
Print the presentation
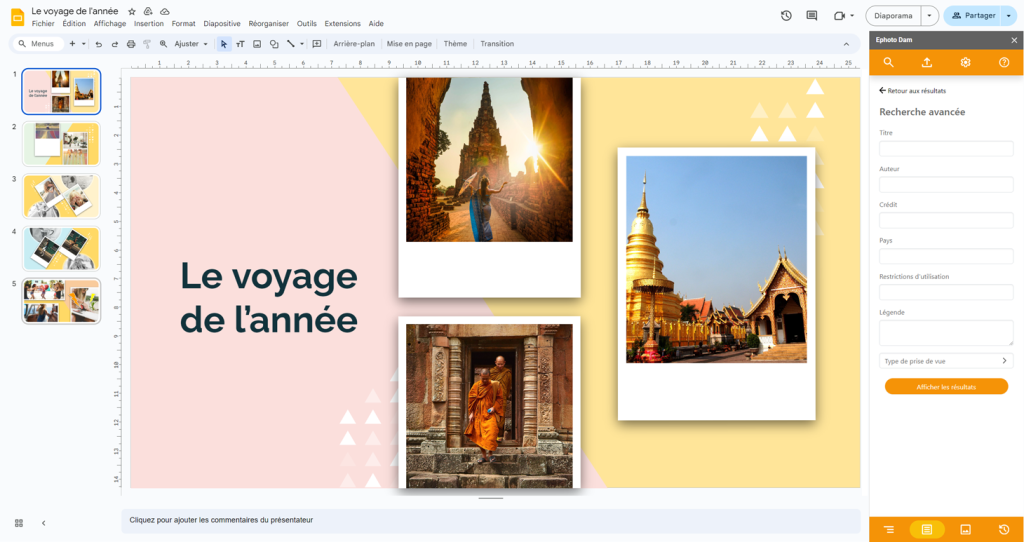point(131,44)
